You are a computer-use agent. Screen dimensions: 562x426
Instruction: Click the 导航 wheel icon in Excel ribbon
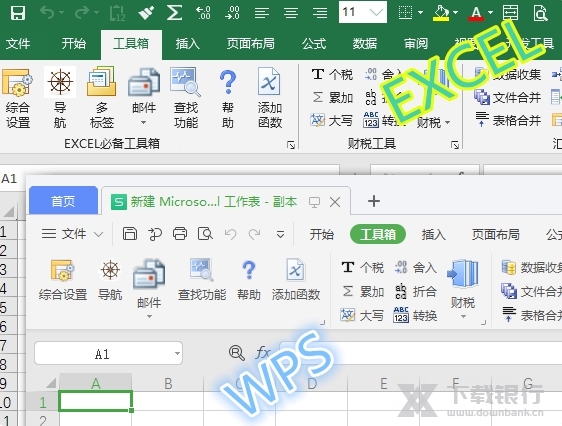point(60,82)
